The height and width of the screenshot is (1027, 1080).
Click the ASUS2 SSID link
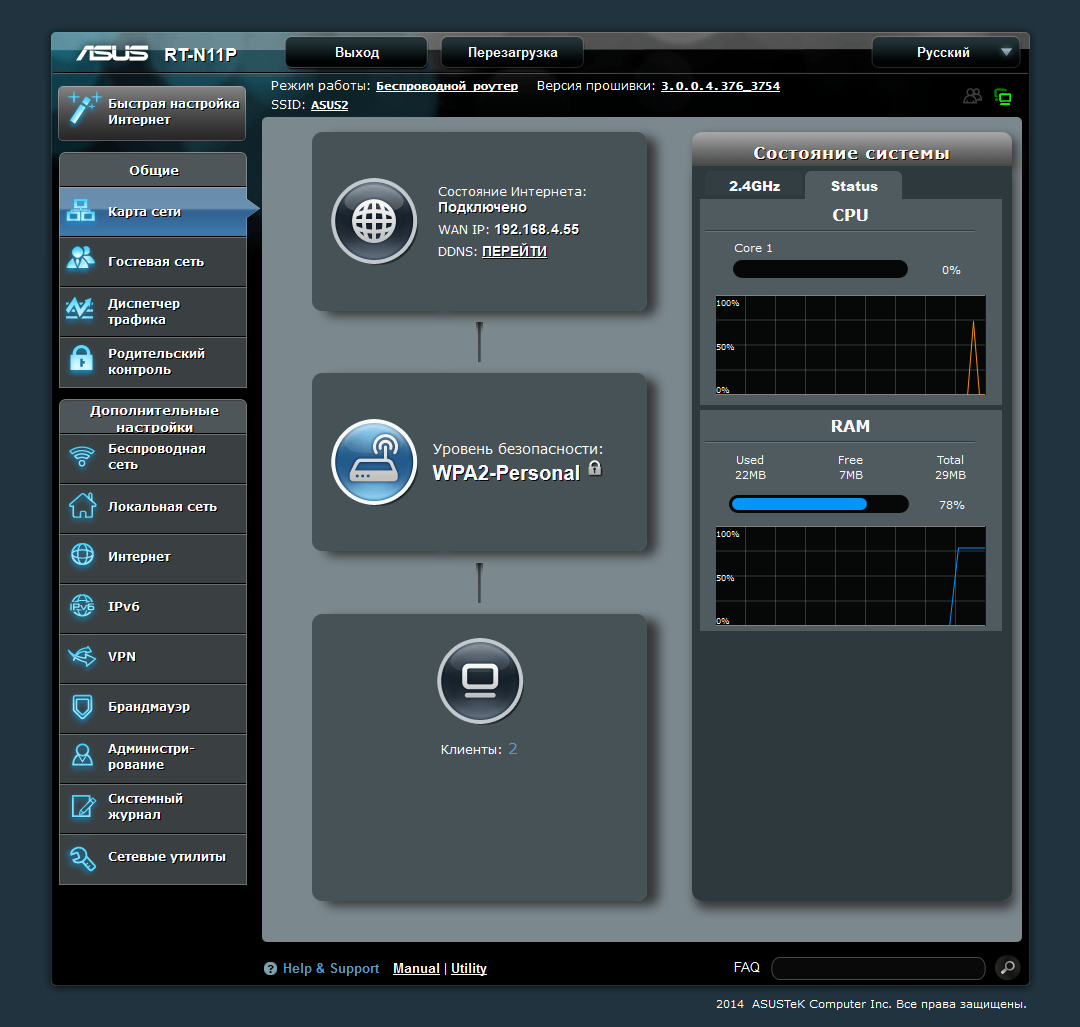click(x=329, y=105)
